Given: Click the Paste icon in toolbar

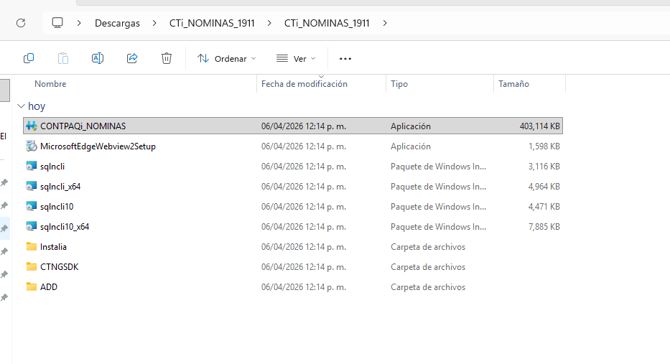Looking at the screenshot, I should pyautogui.click(x=63, y=58).
